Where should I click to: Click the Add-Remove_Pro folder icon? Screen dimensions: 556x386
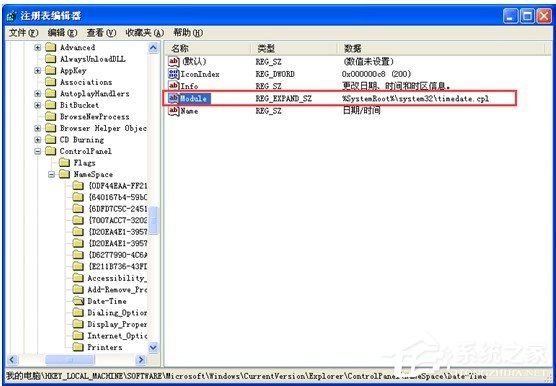click(x=78, y=290)
